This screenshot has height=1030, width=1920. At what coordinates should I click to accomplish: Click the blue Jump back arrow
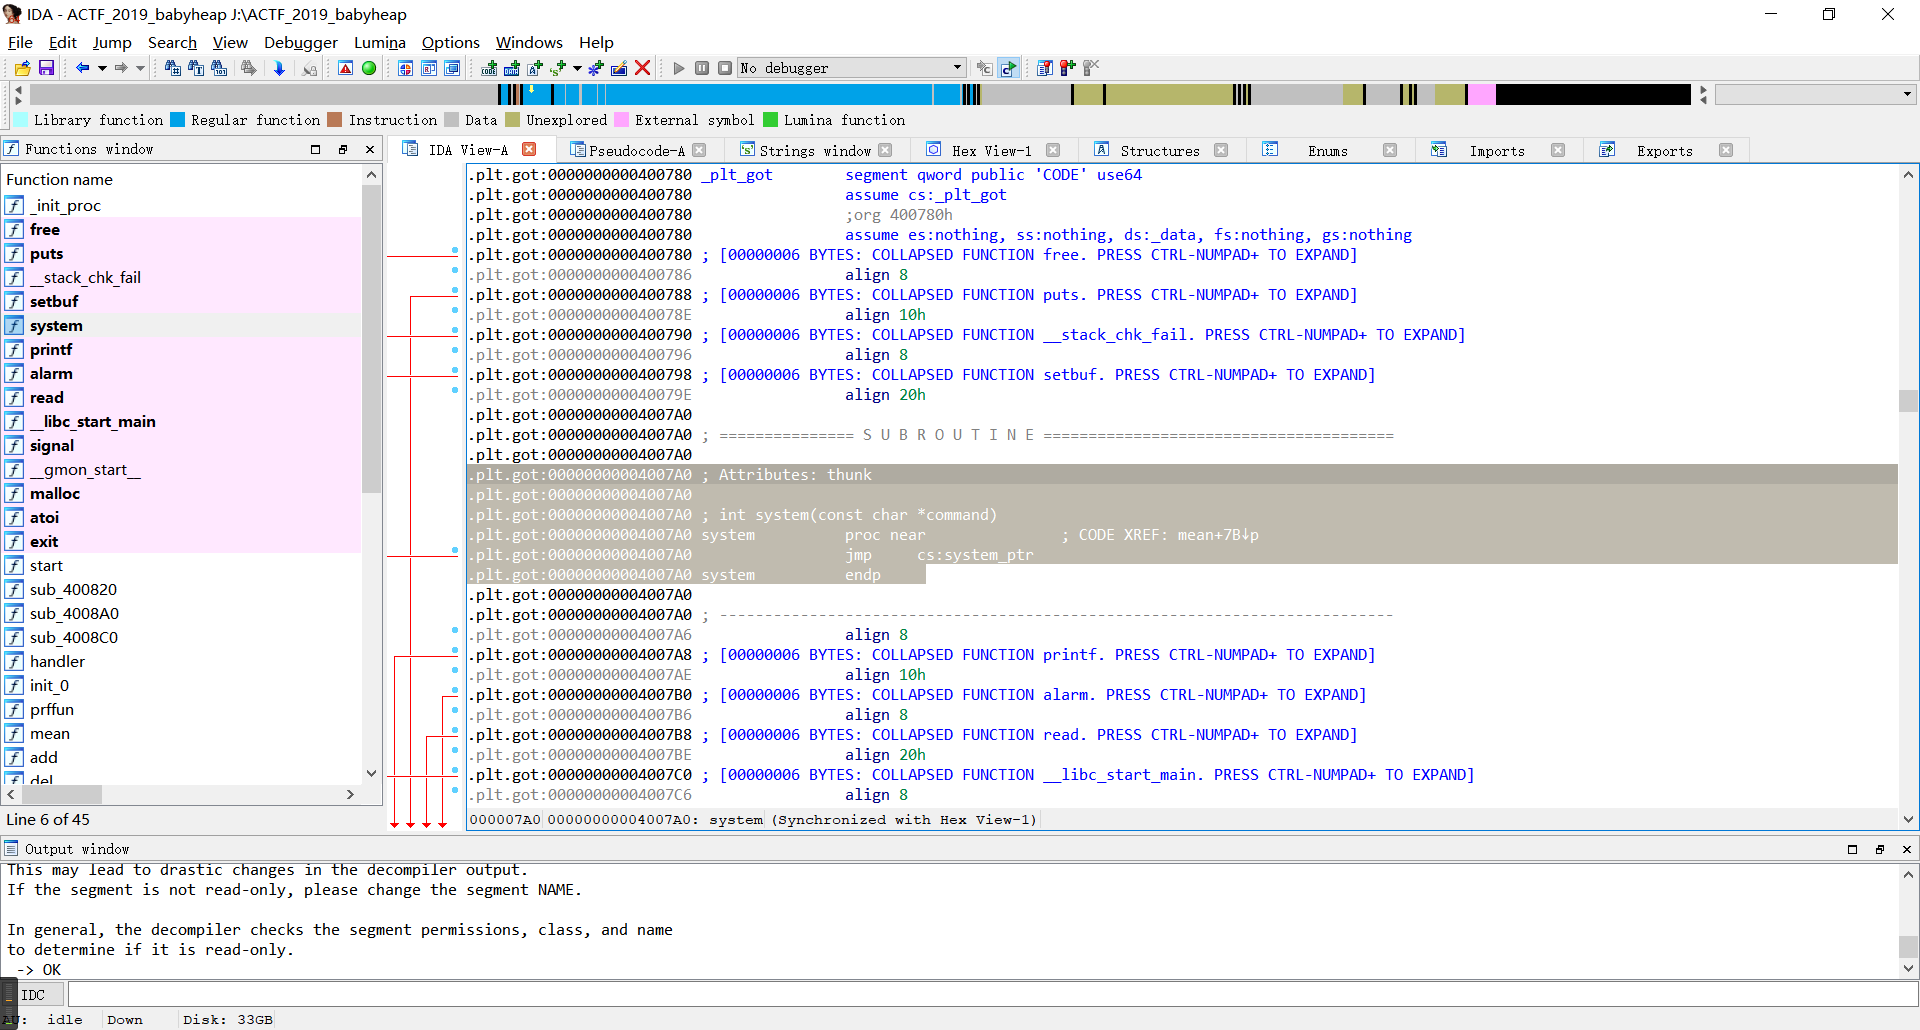(82, 68)
